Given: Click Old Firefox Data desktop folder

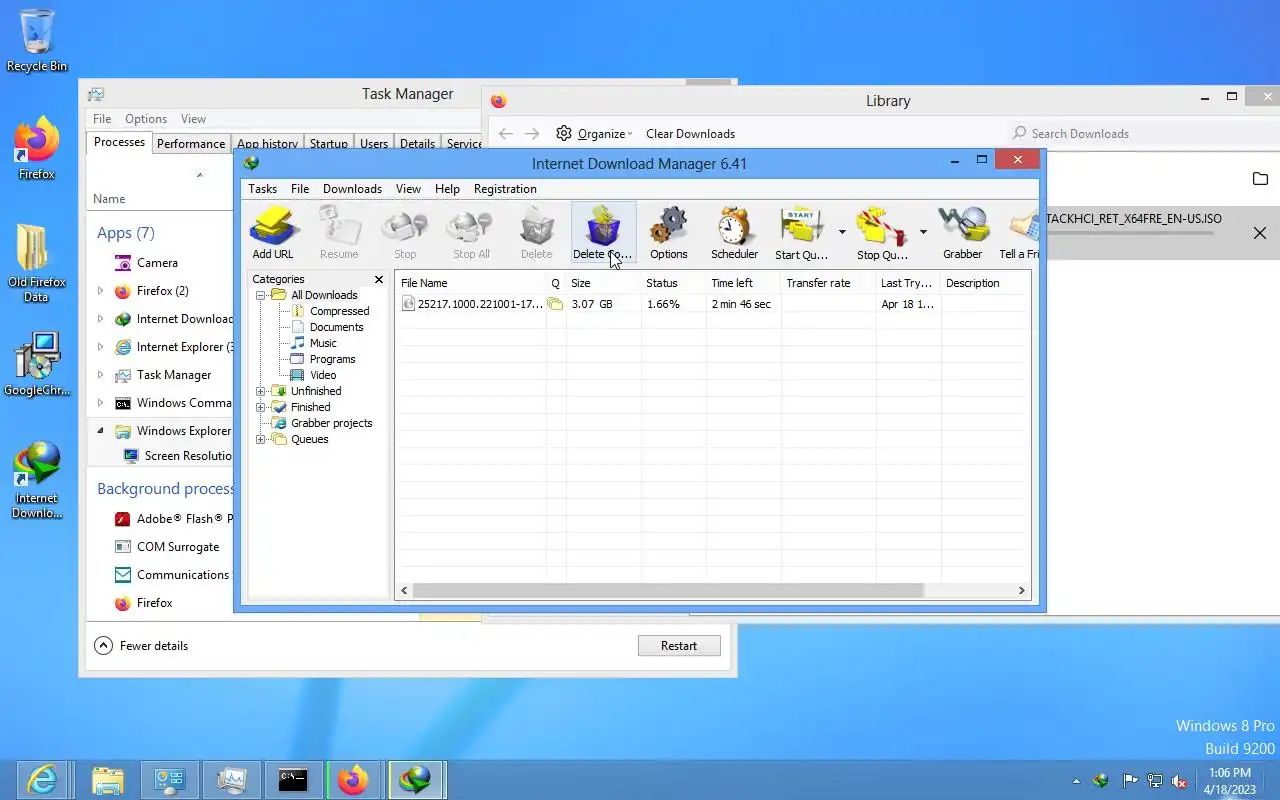Looking at the screenshot, I should 37,263.
